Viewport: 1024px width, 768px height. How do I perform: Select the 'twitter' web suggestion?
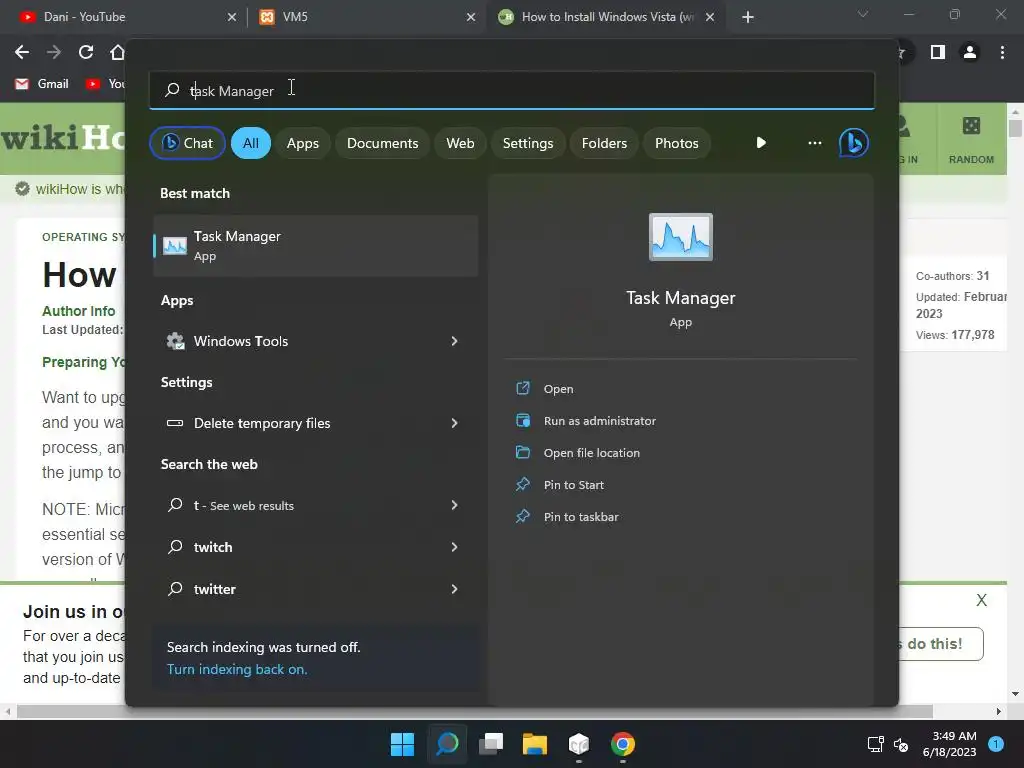click(x=315, y=589)
